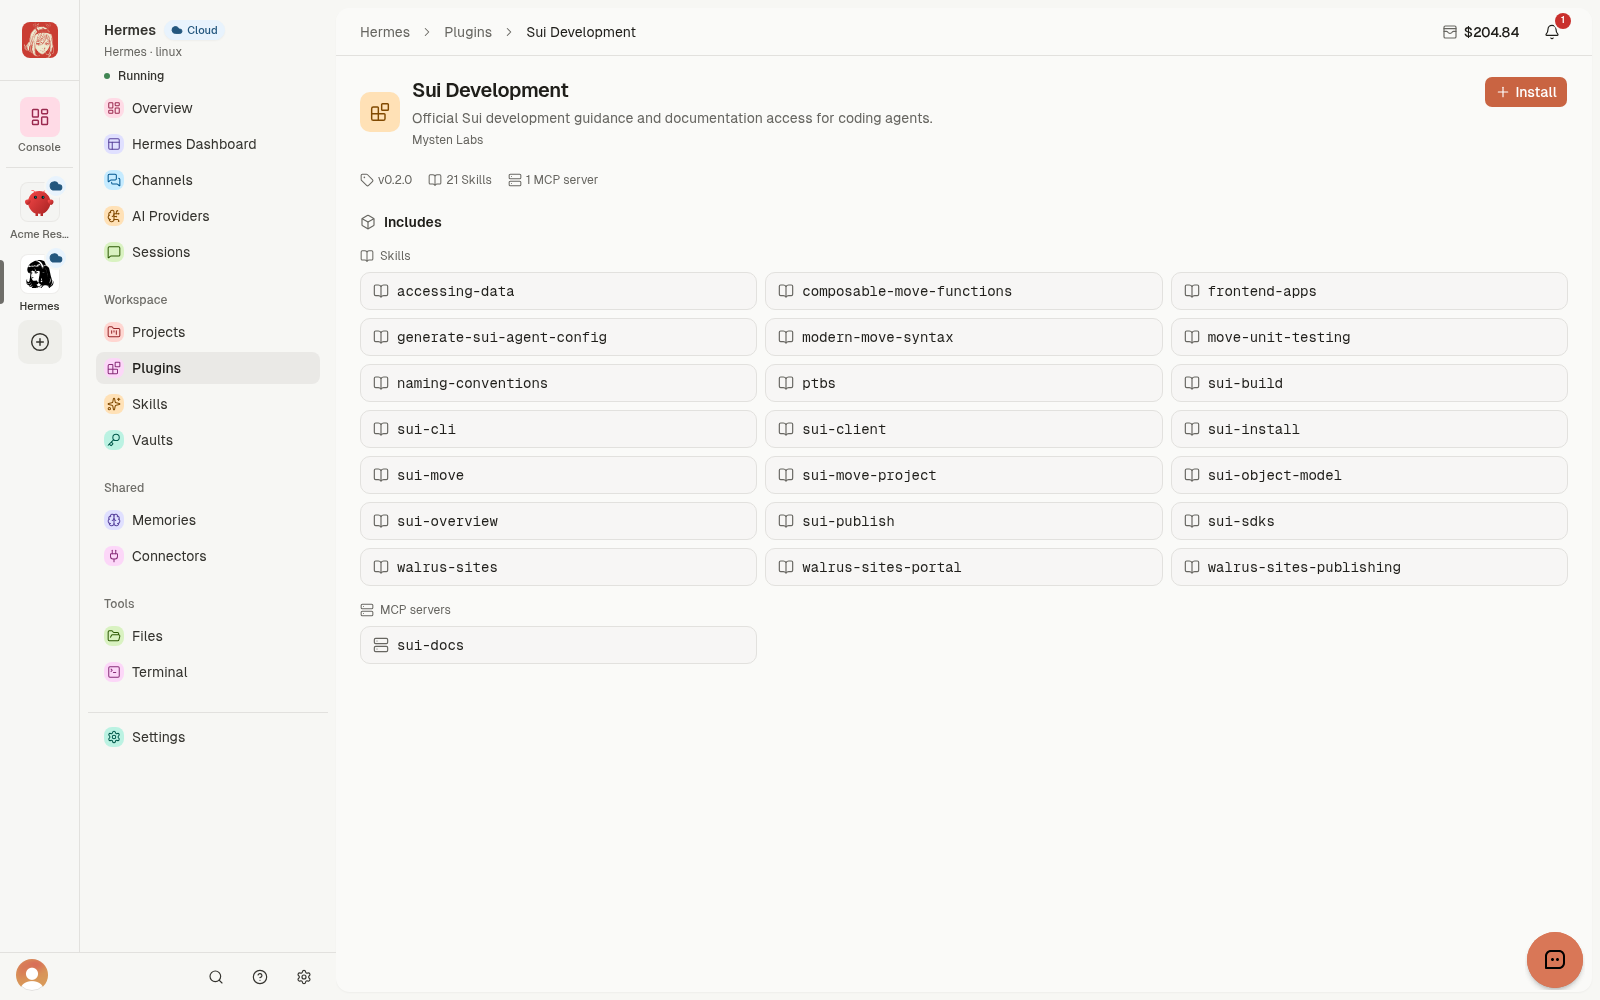Open sui-build skill
Image resolution: width=1600 pixels, height=1000 pixels.
tap(1369, 383)
